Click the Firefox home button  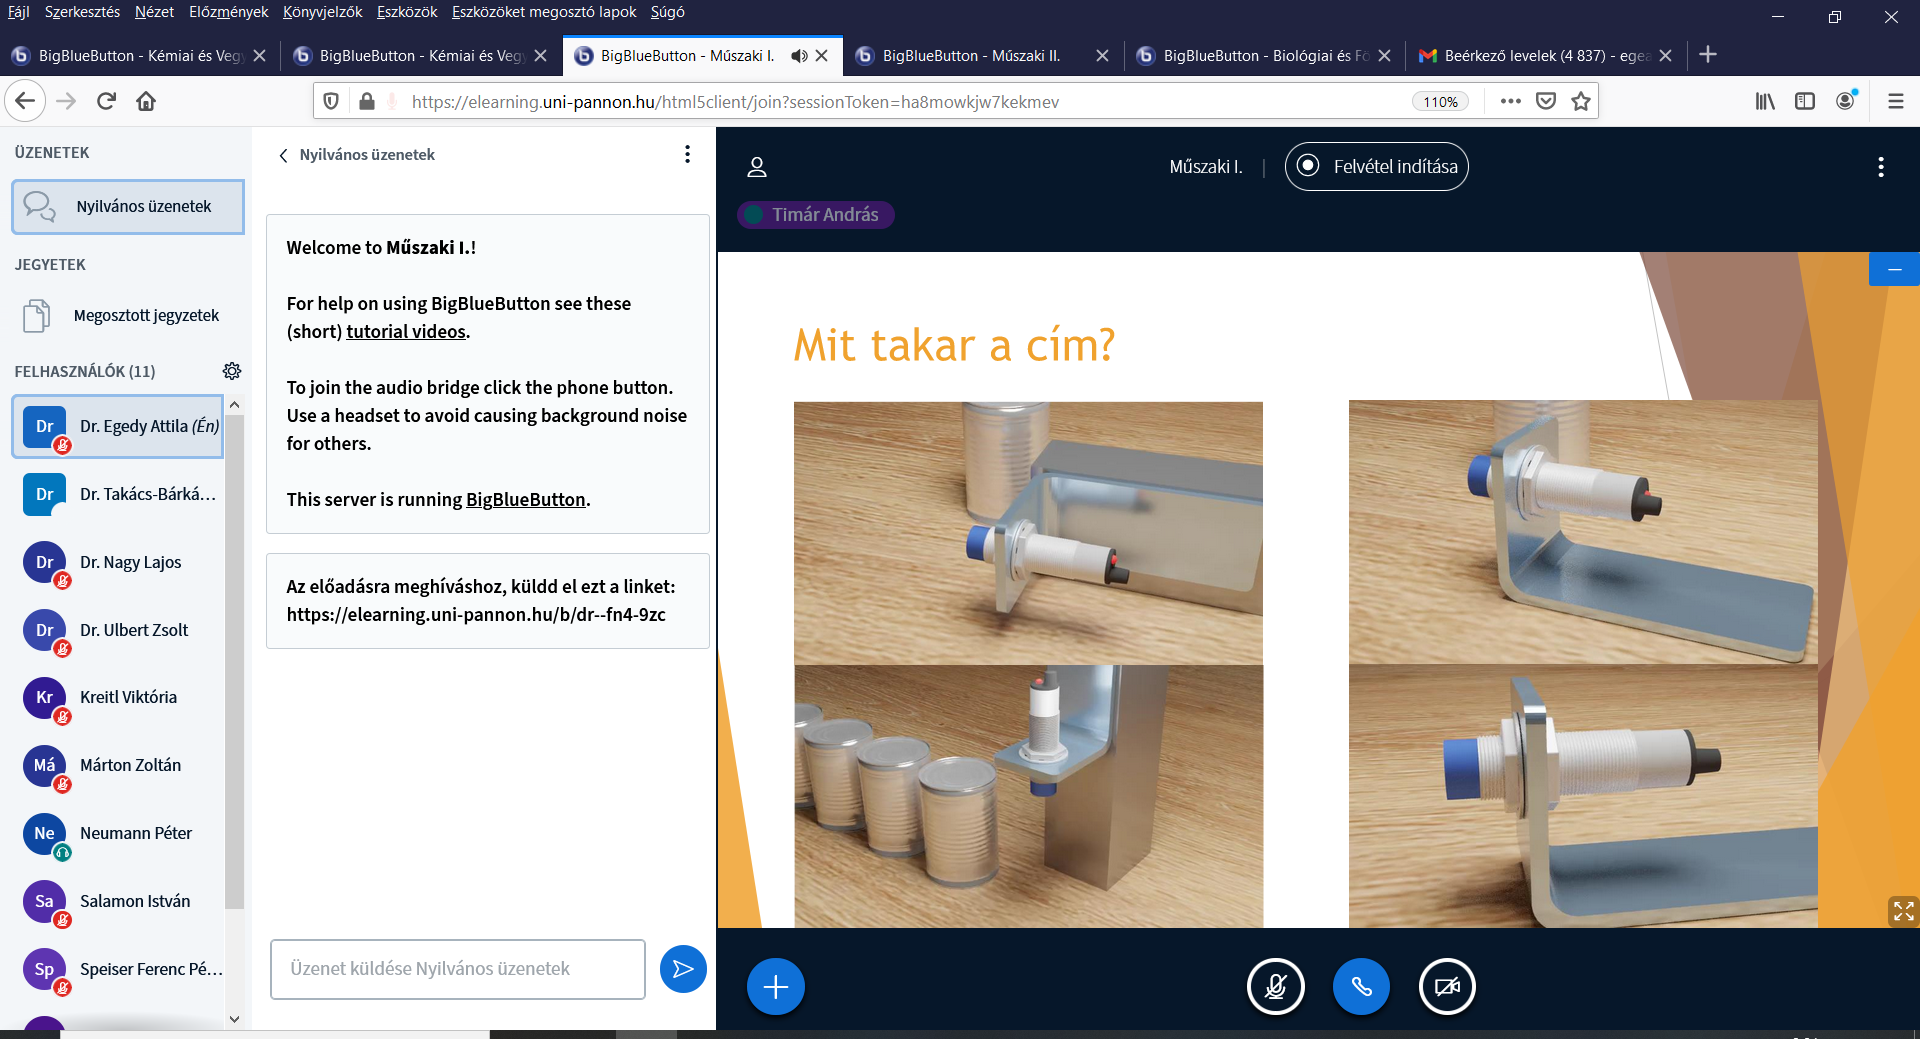click(x=146, y=101)
